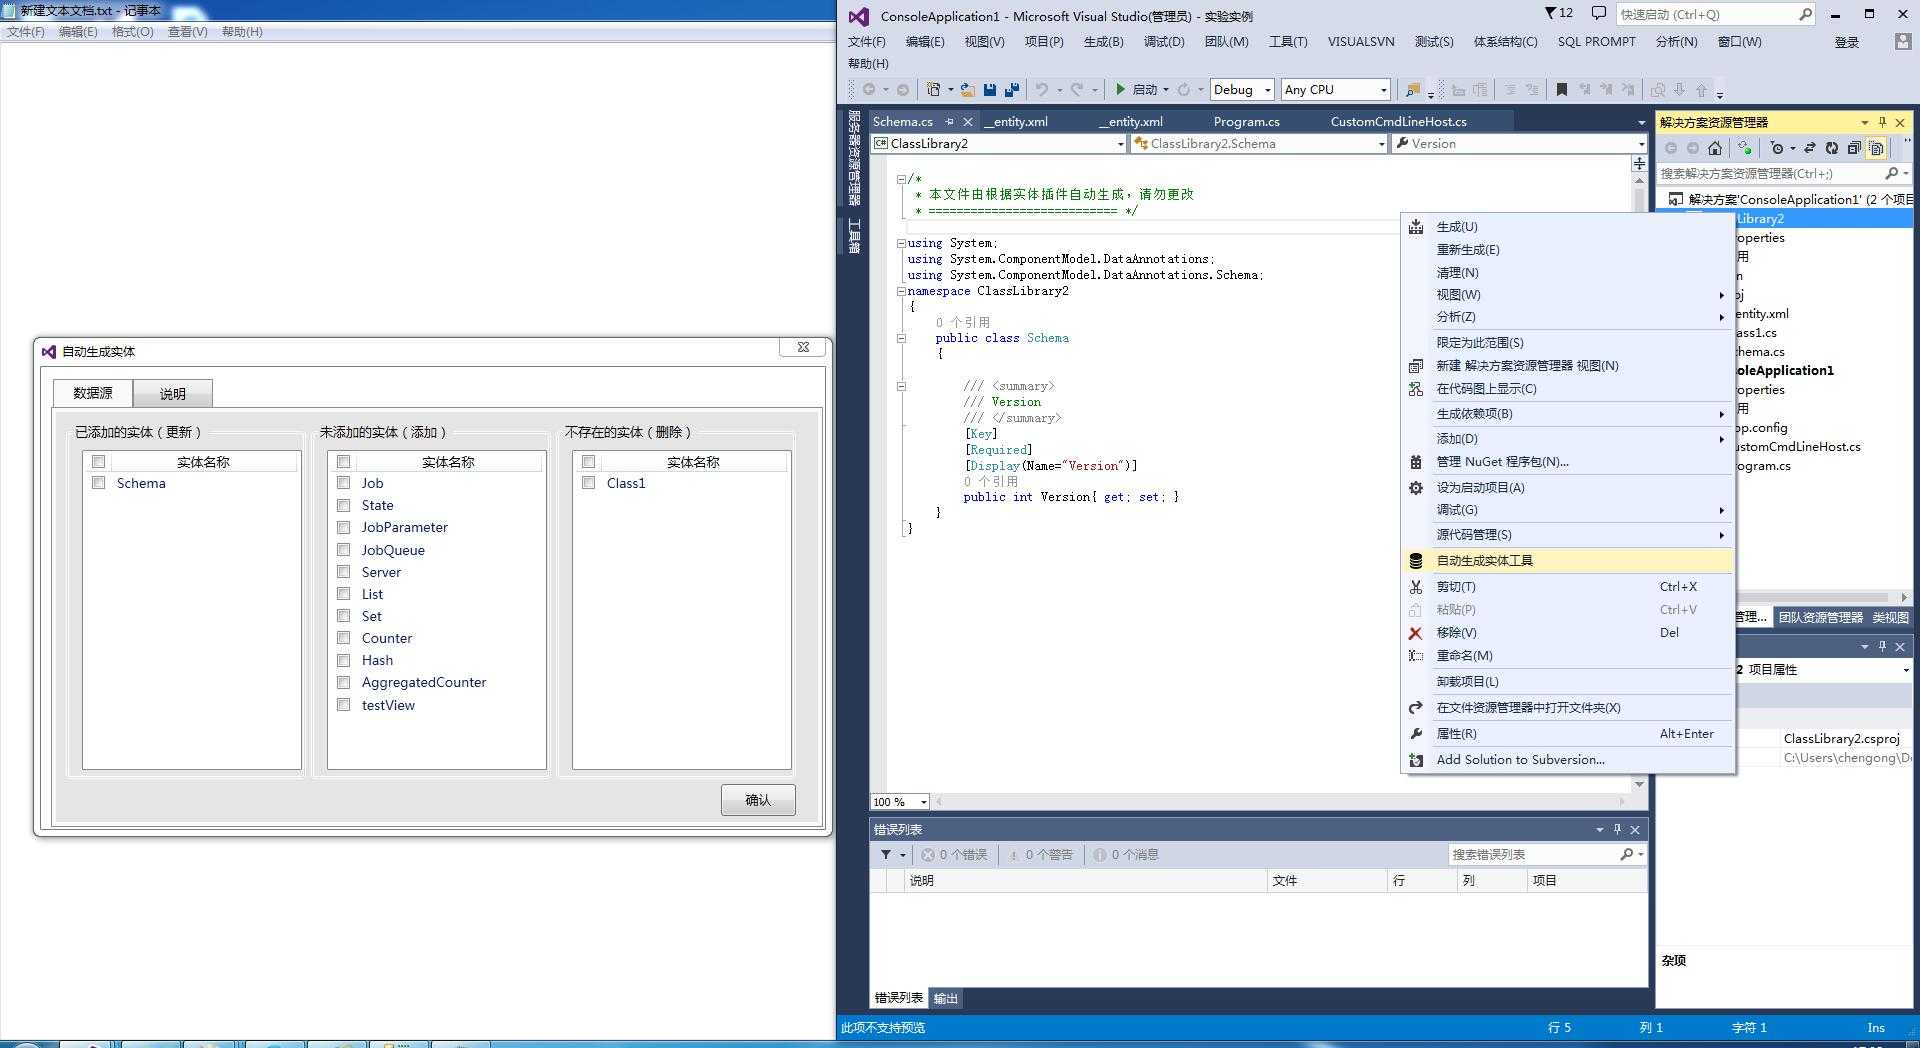Viewport: 1920px width, 1048px height.
Task: Click the Sync with Active Document icon
Action: 1810,148
